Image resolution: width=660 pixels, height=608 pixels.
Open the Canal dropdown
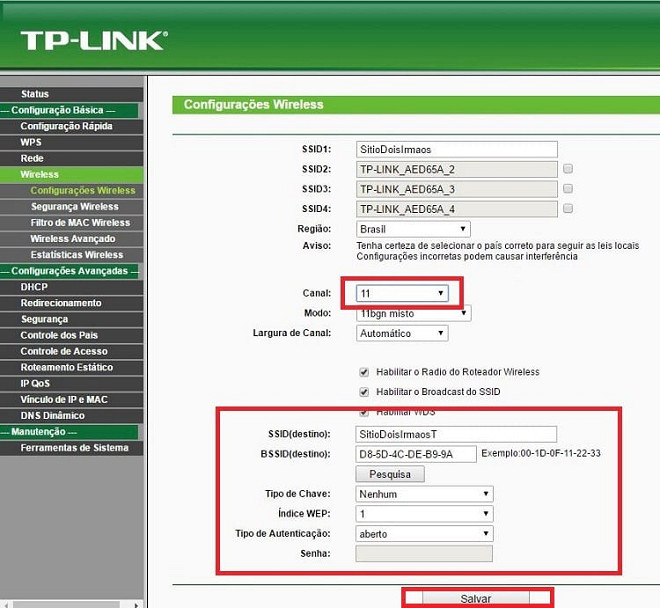click(402, 293)
